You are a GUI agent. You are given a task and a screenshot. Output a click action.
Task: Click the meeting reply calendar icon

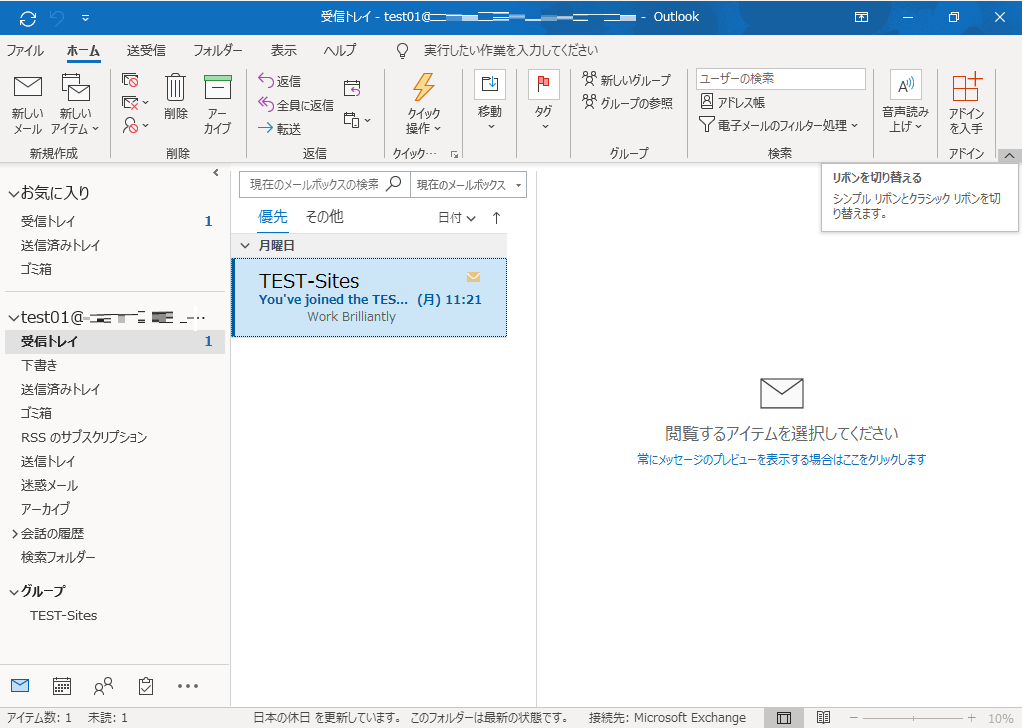point(352,88)
